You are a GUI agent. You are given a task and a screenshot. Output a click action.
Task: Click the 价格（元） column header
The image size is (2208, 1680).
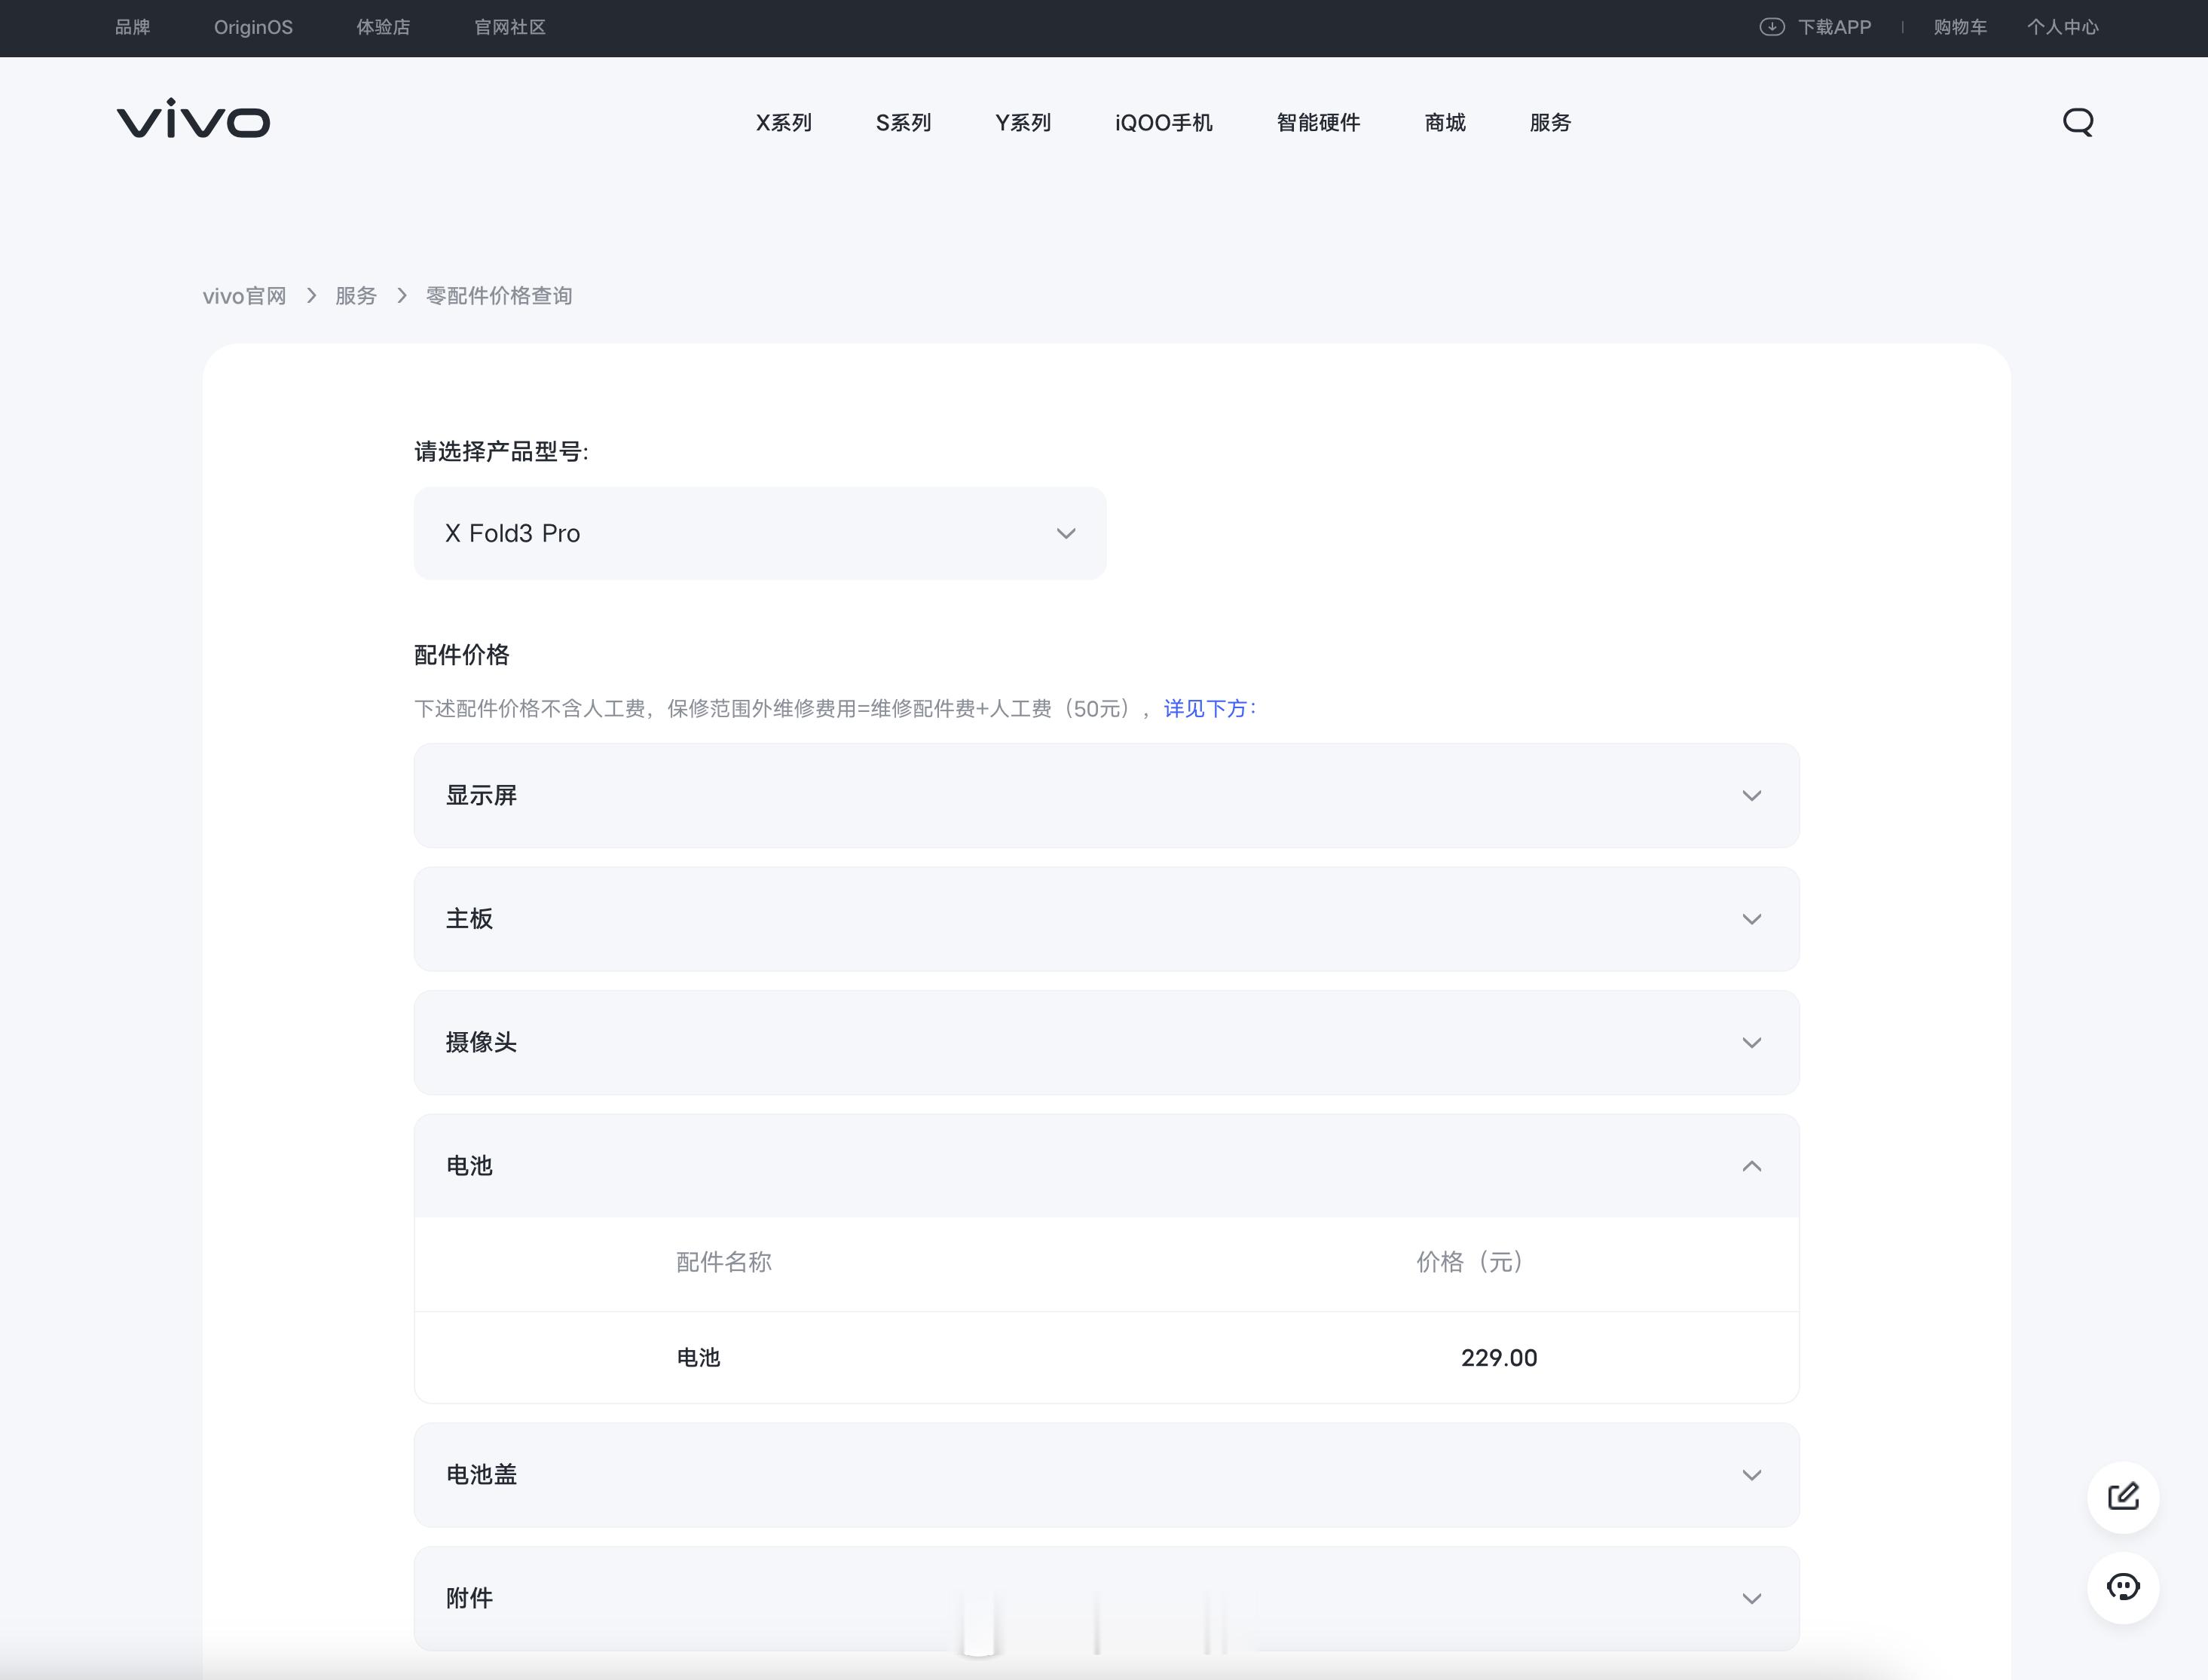click(x=1469, y=1262)
